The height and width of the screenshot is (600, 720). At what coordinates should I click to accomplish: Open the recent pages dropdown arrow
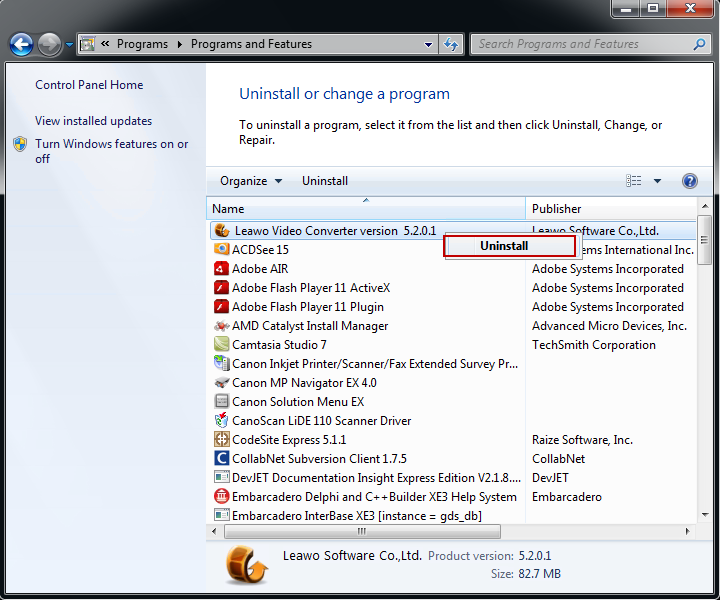point(69,45)
